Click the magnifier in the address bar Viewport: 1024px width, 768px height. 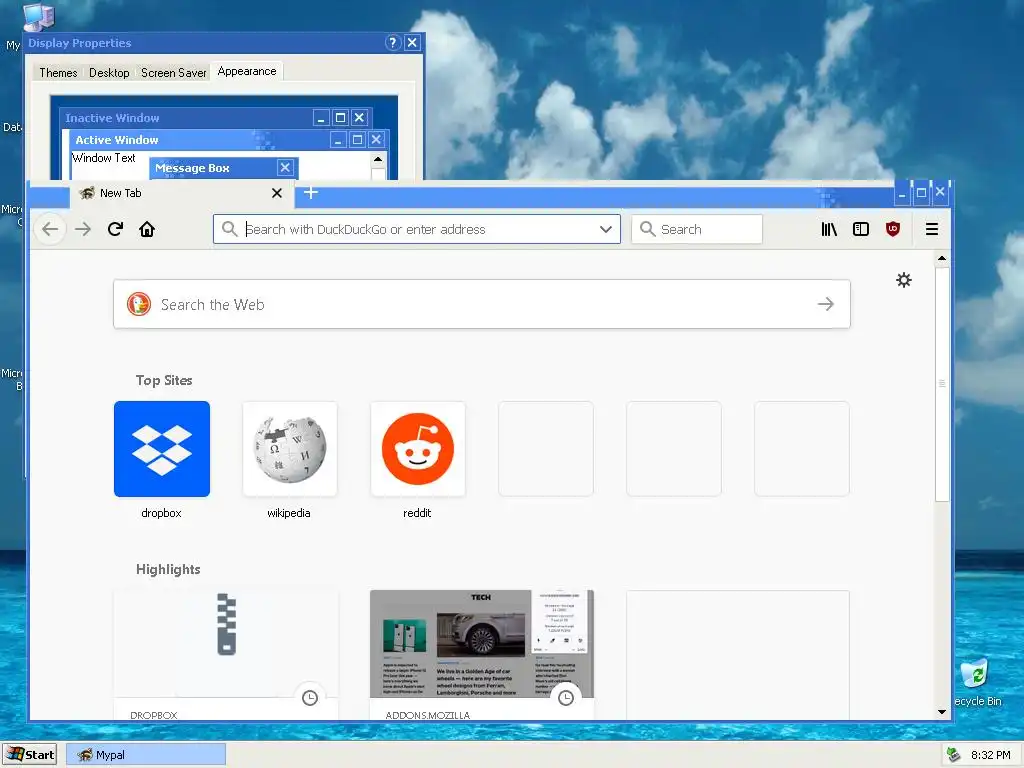229,229
